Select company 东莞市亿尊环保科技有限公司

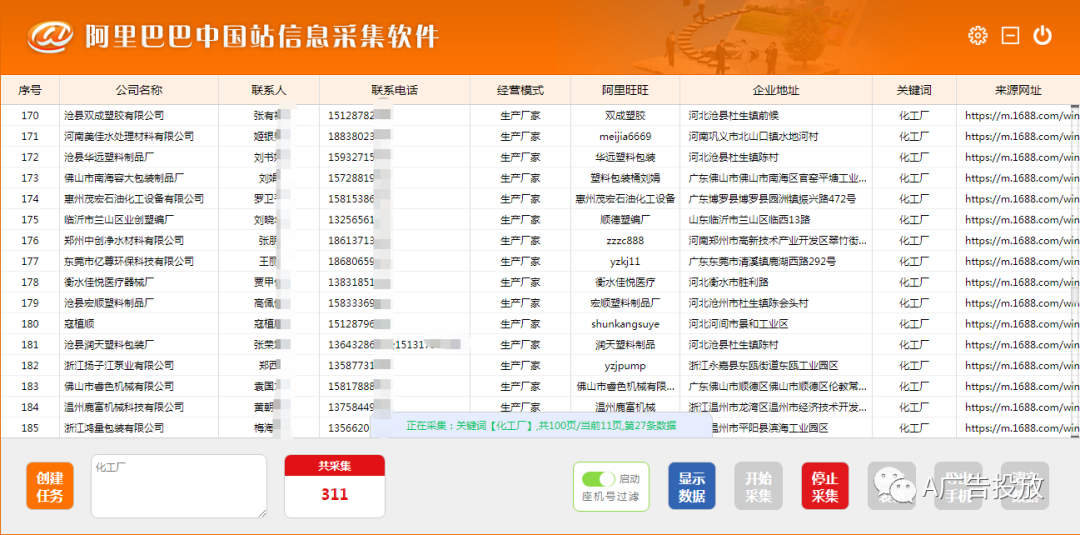(x=129, y=261)
